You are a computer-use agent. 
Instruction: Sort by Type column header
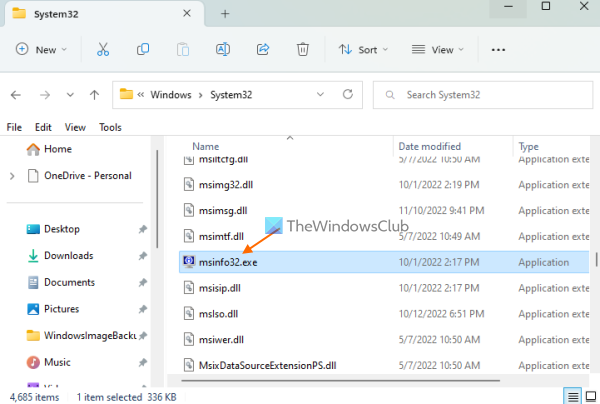[x=528, y=146]
